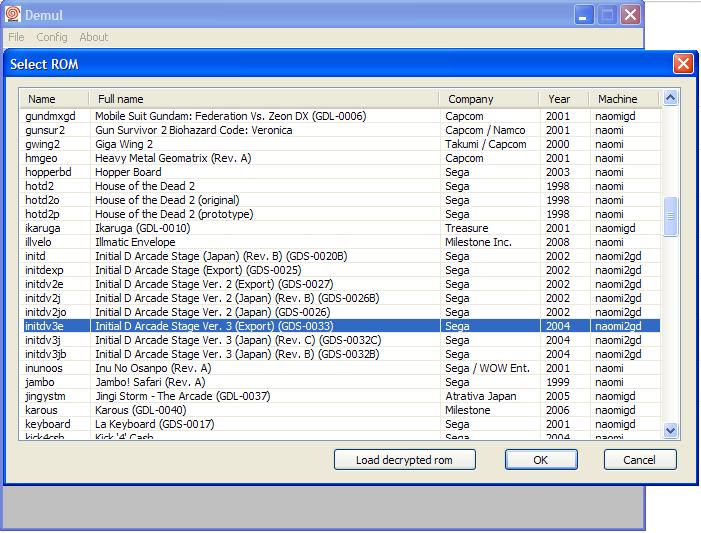Sort list by Full name column header
The height and width of the screenshot is (533, 701).
[x=264, y=99]
